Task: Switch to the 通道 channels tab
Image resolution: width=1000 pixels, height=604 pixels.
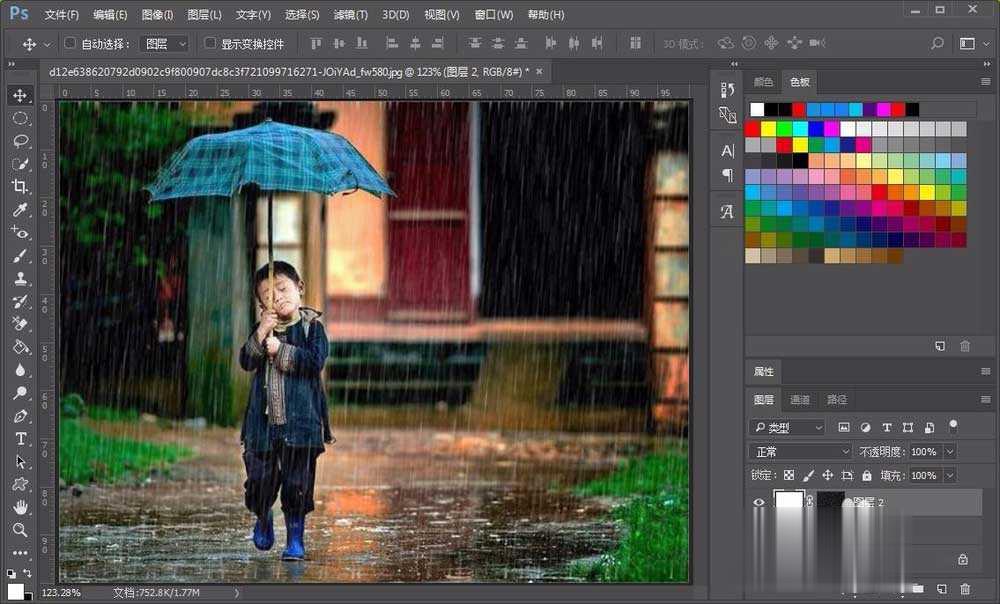Action: (x=800, y=399)
